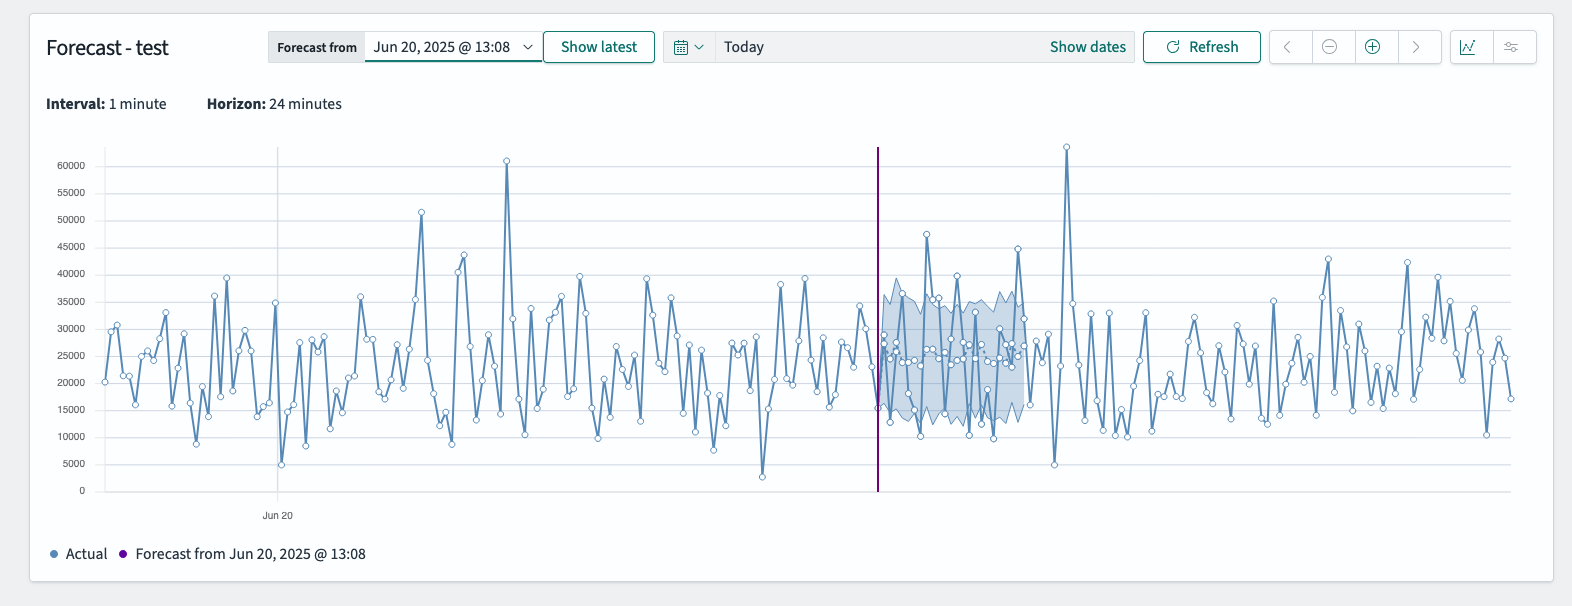This screenshot has height=606, width=1572.
Task: Click the peak data point near 61000
Action: tap(507, 161)
